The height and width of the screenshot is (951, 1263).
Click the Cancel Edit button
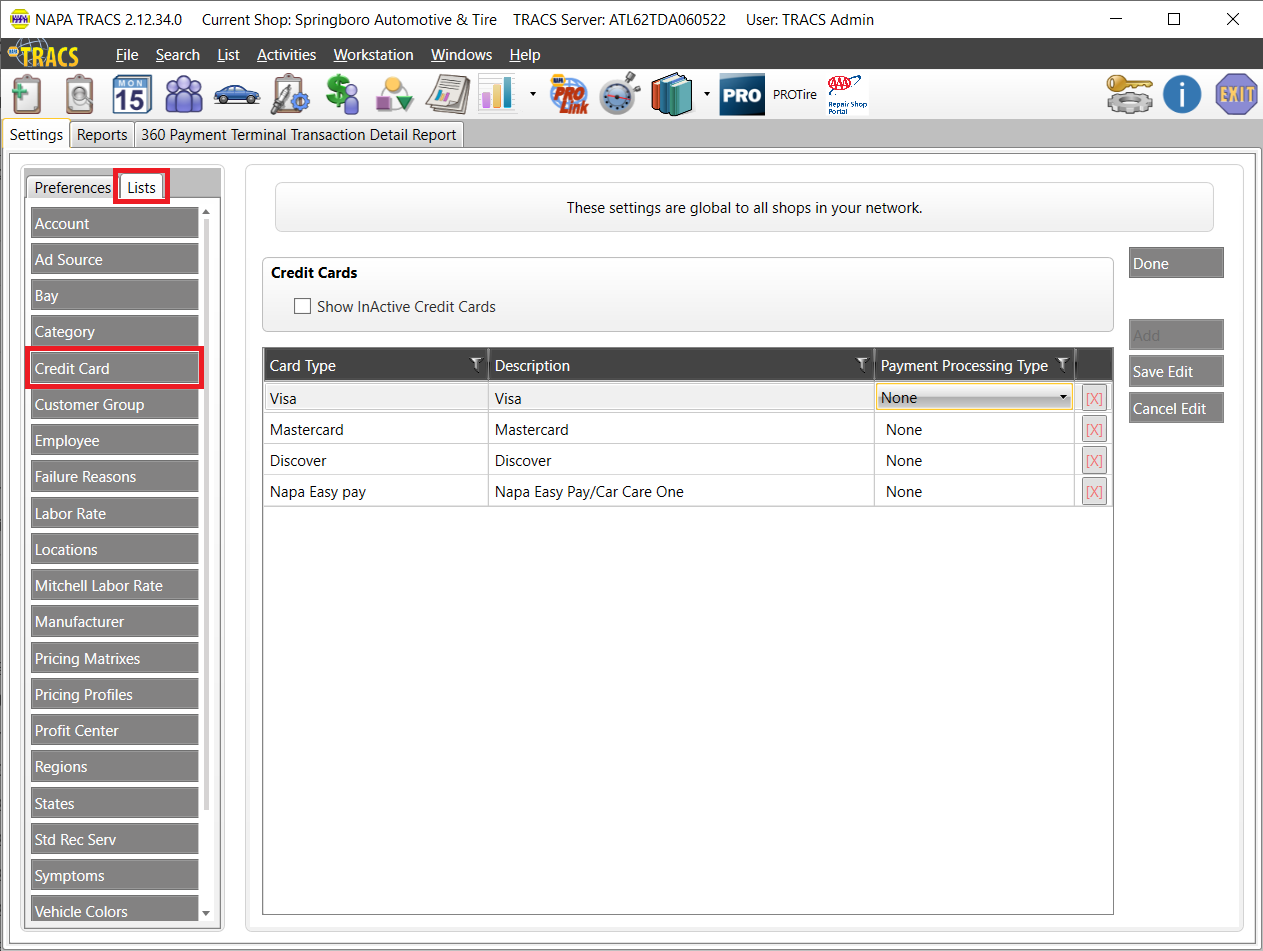[x=1176, y=408]
